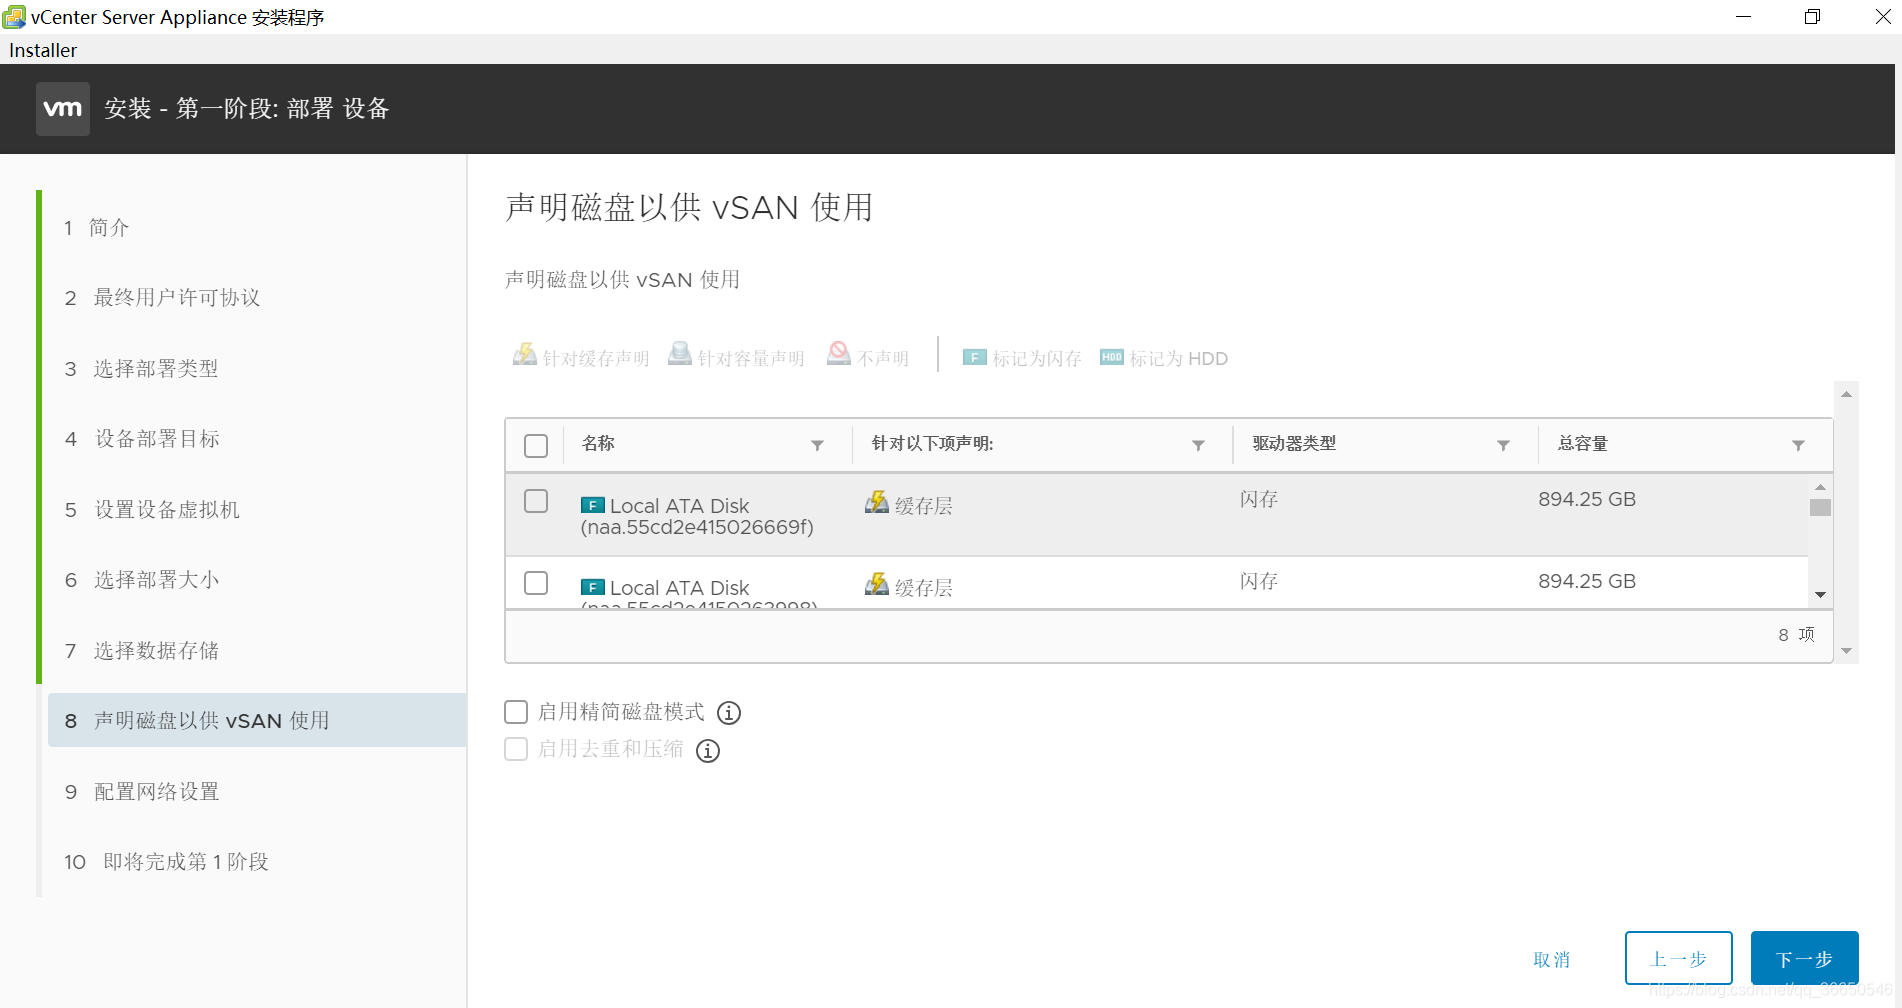Click the claim for cache tier icon

point(525,354)
